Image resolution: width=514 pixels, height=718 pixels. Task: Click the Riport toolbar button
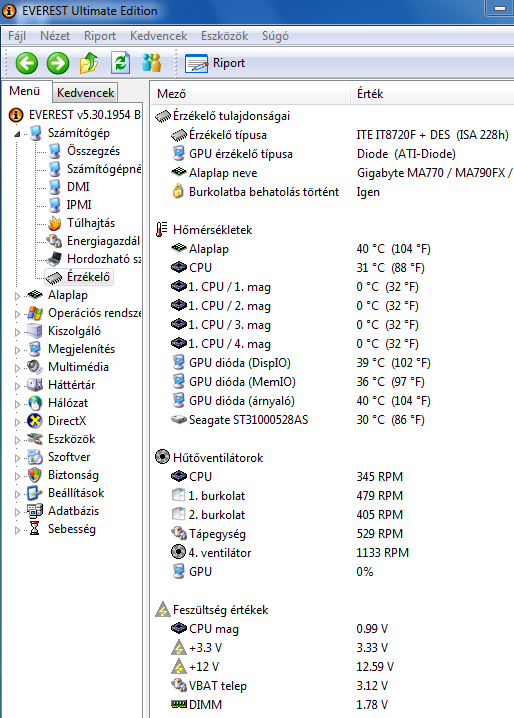coord(215,63)
